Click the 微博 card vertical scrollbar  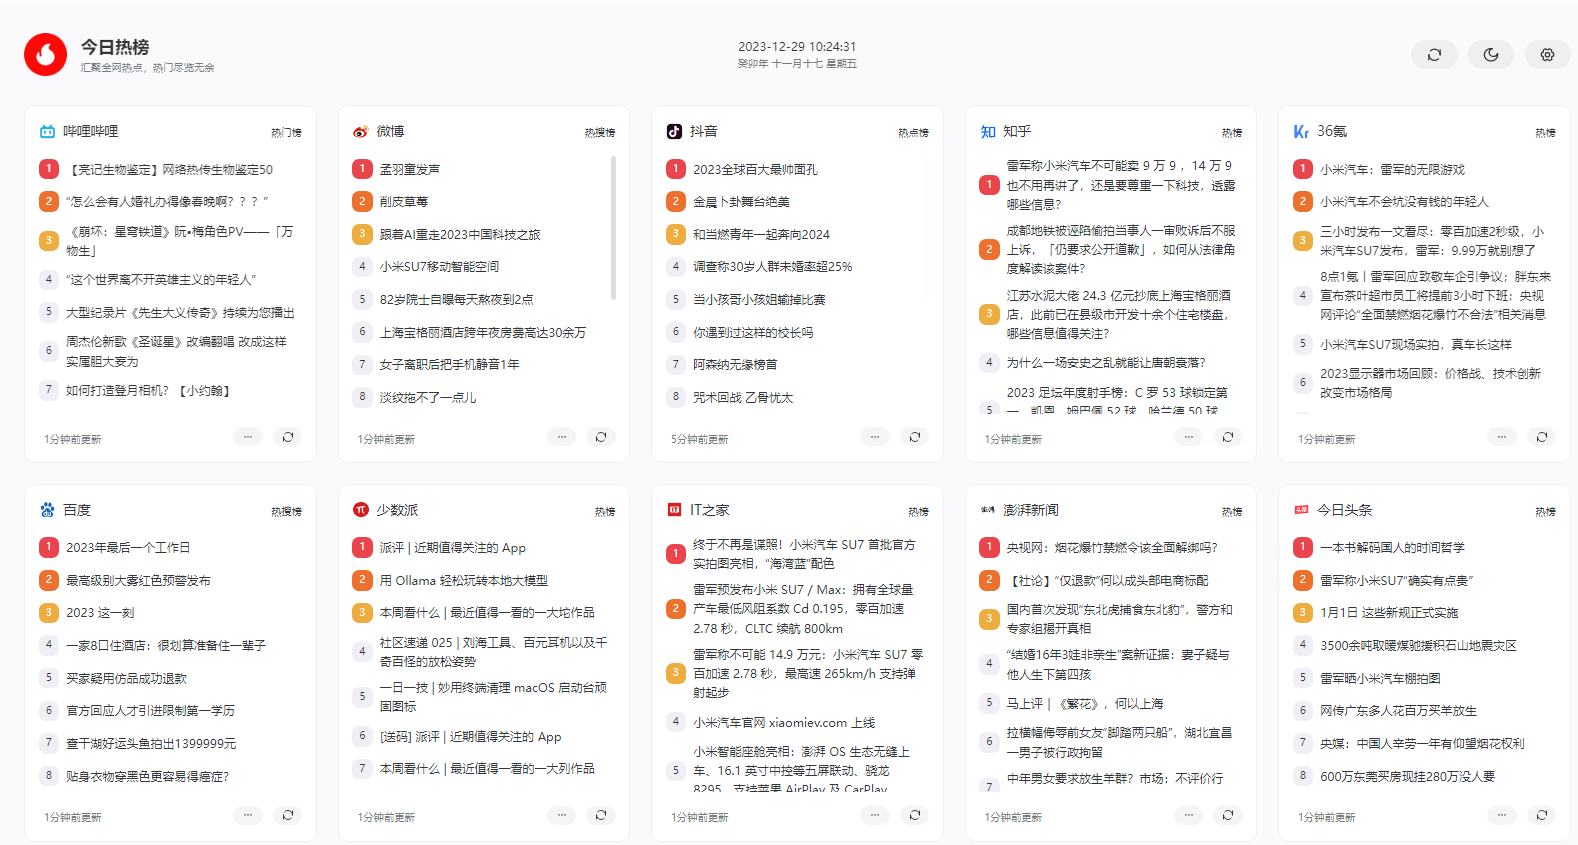(613, 227)
